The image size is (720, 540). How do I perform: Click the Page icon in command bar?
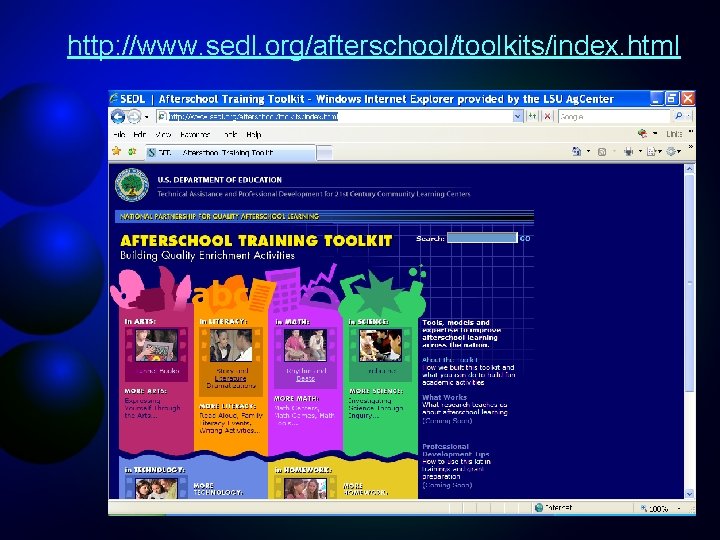coord(651,151)
